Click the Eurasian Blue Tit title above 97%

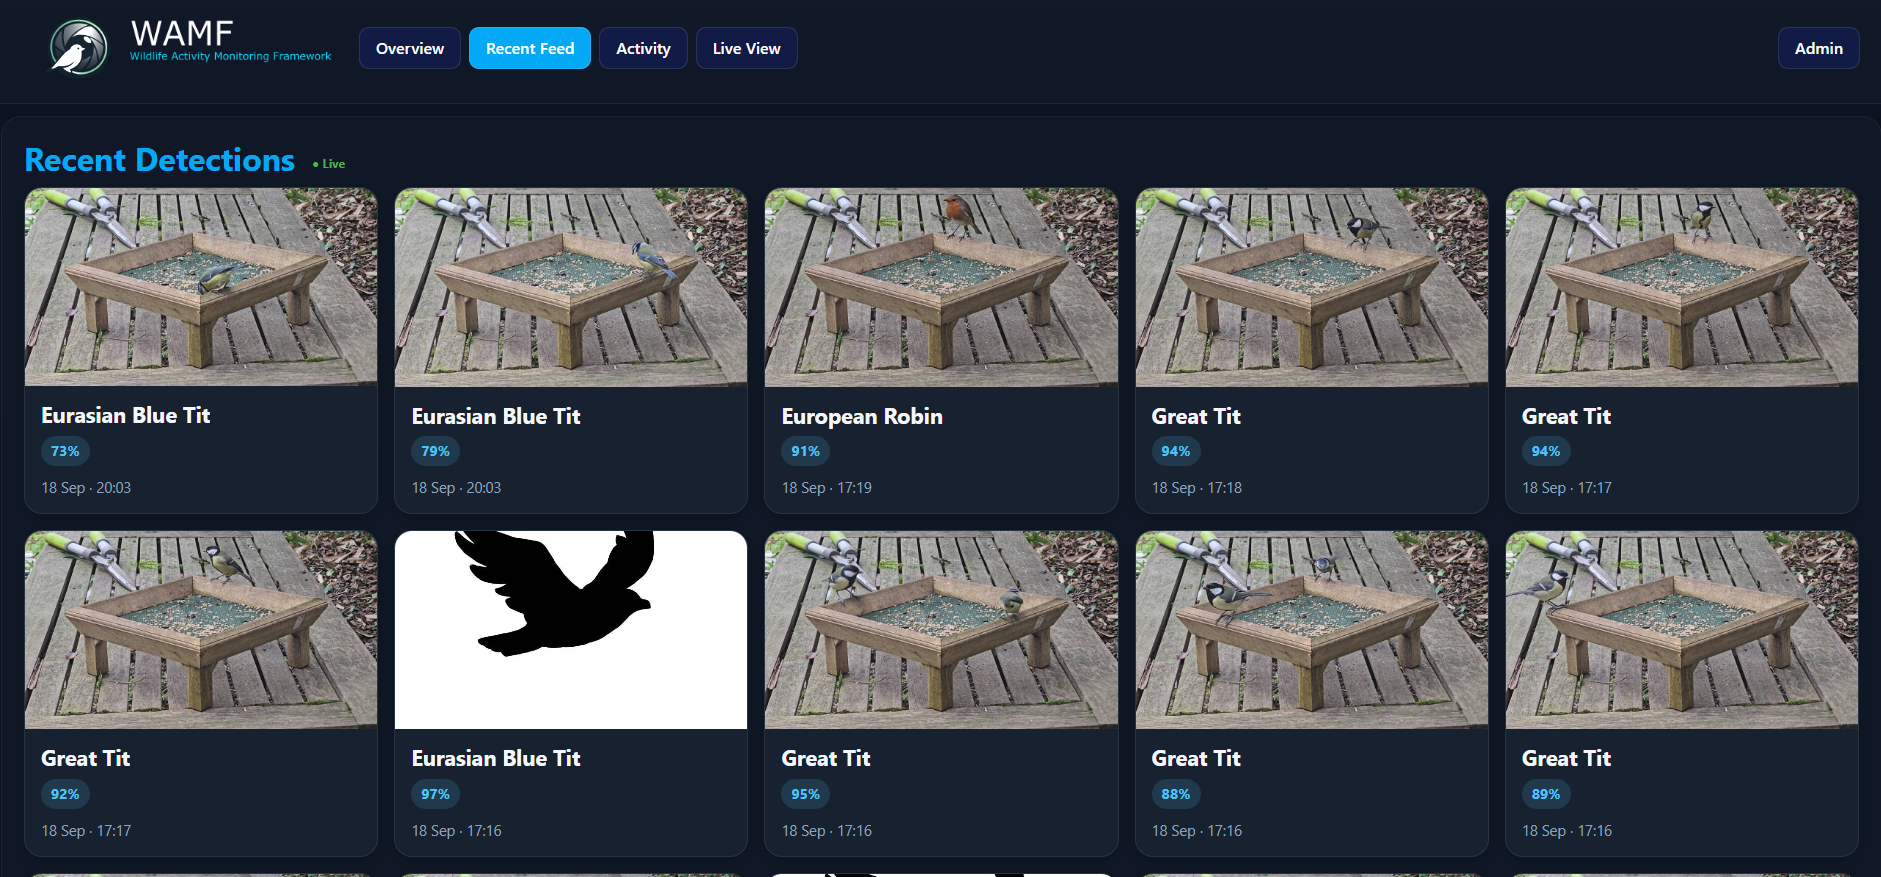point(496,758)
